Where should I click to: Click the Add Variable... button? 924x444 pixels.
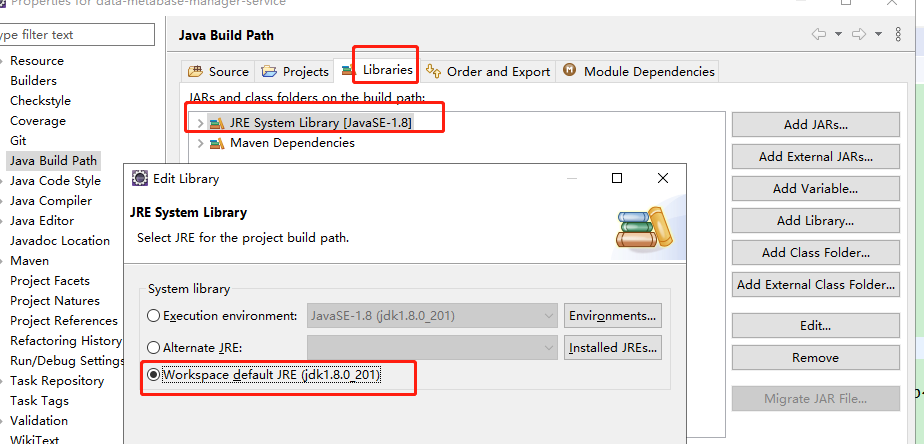click(816, 189)
